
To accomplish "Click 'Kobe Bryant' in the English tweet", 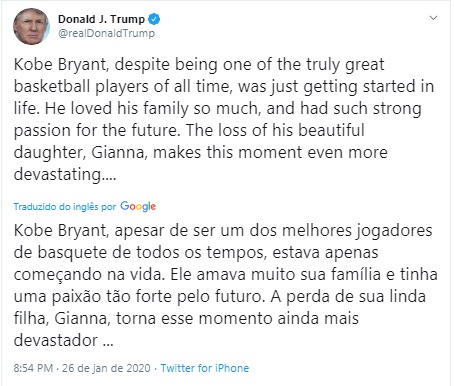I will [61, 64].
